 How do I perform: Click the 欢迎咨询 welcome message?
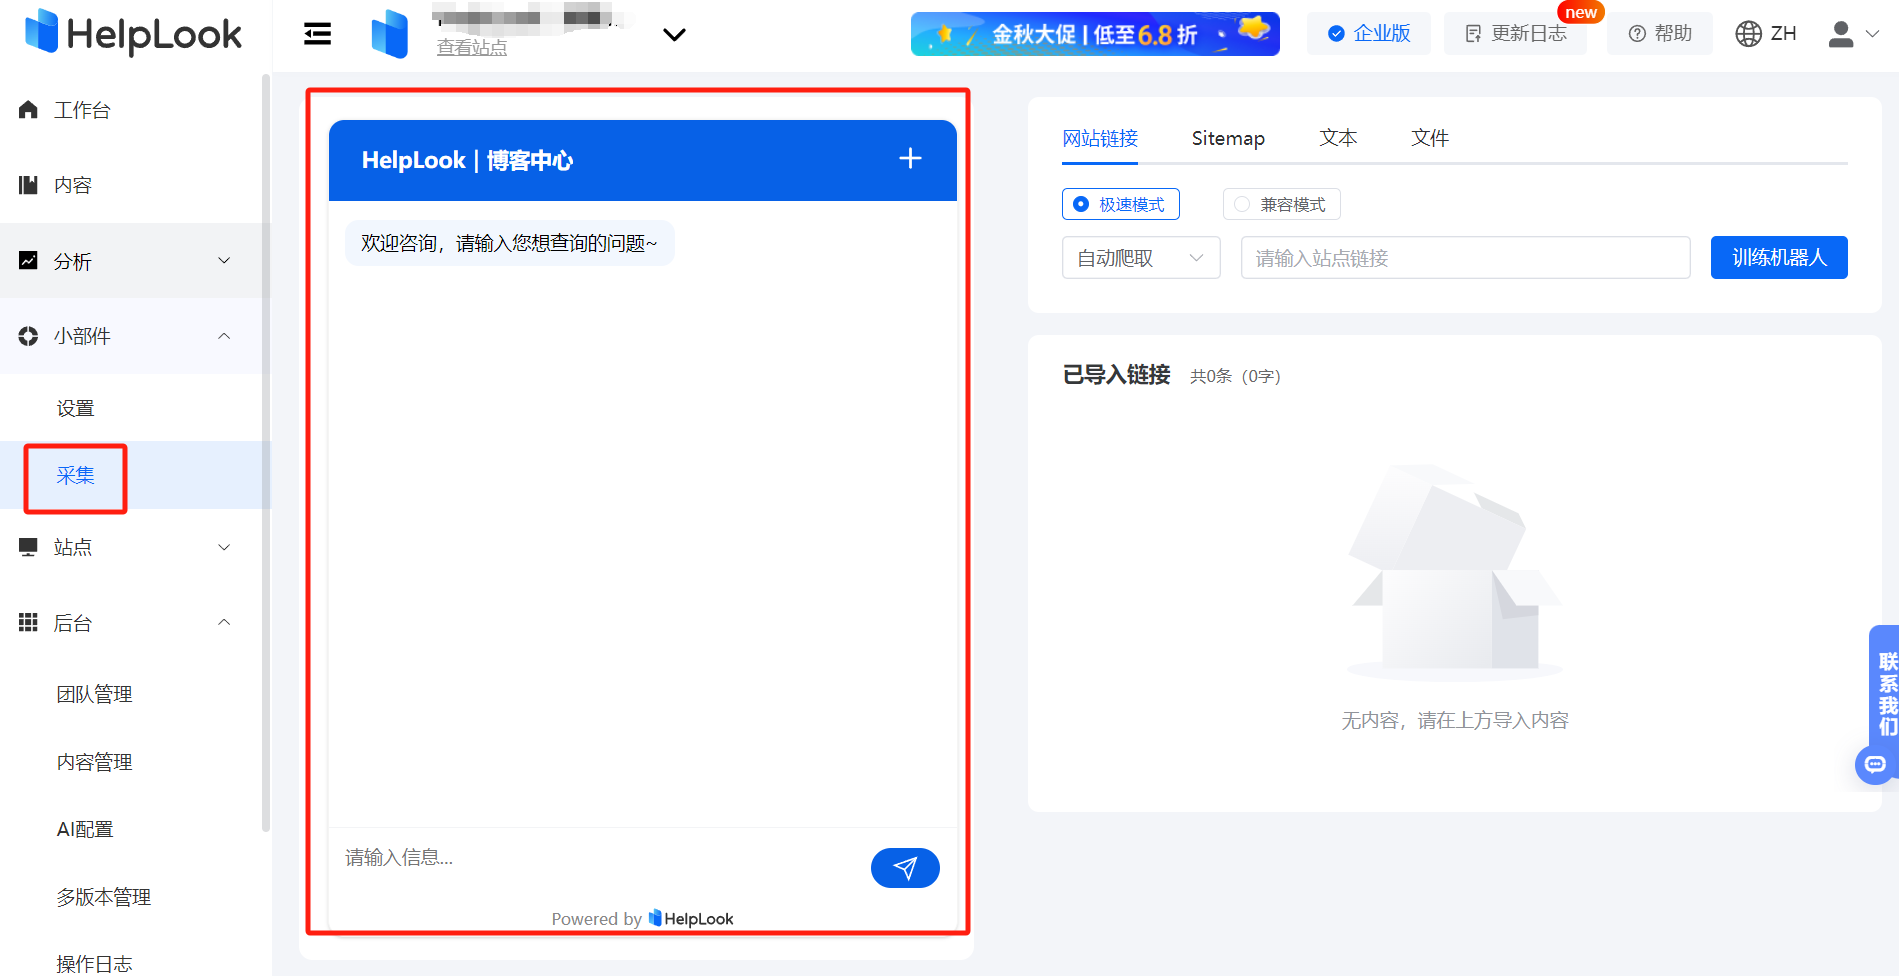coord(509,243)
